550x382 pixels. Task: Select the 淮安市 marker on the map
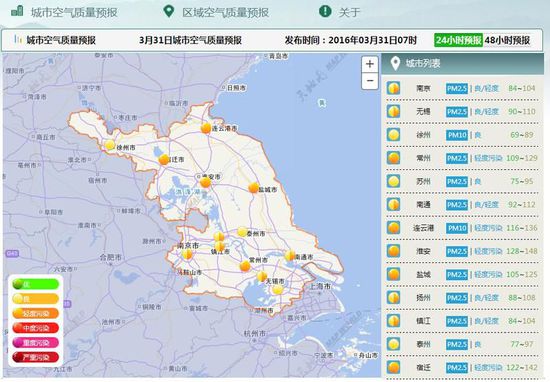point(205,182)
